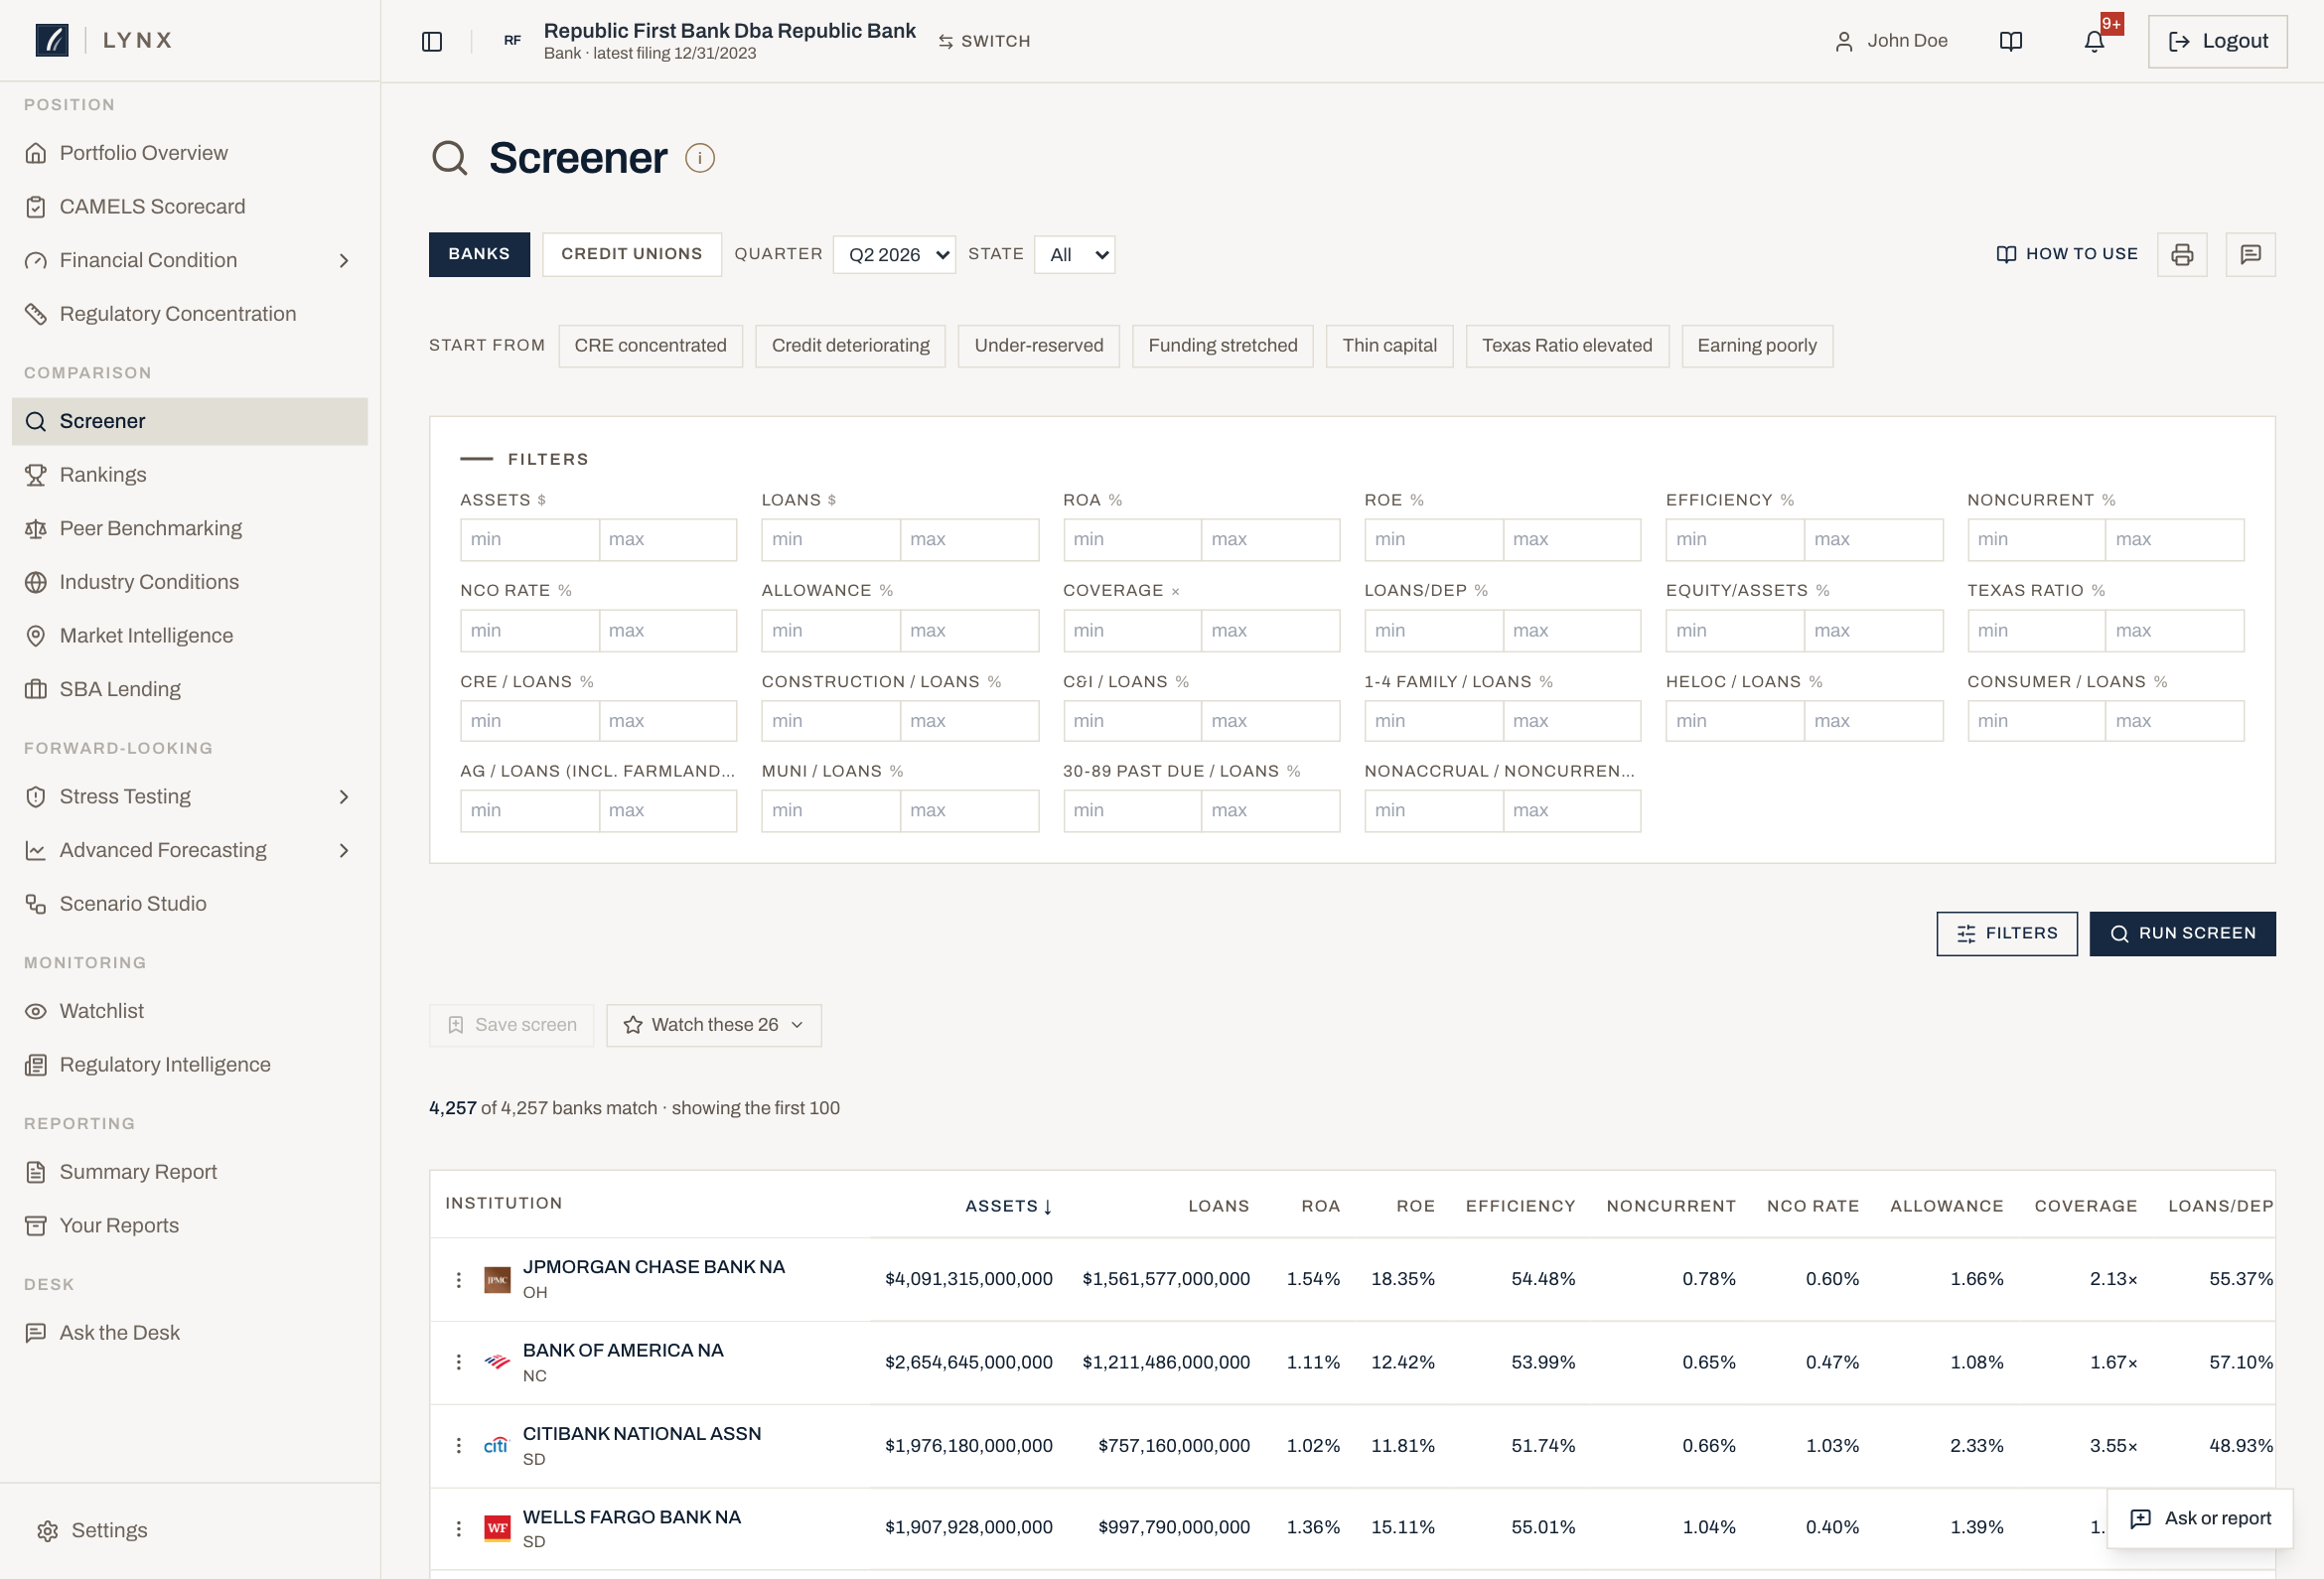Click WELLS FARGO BANK NA institution name

pyautogui.click(x=631, y=1516)
